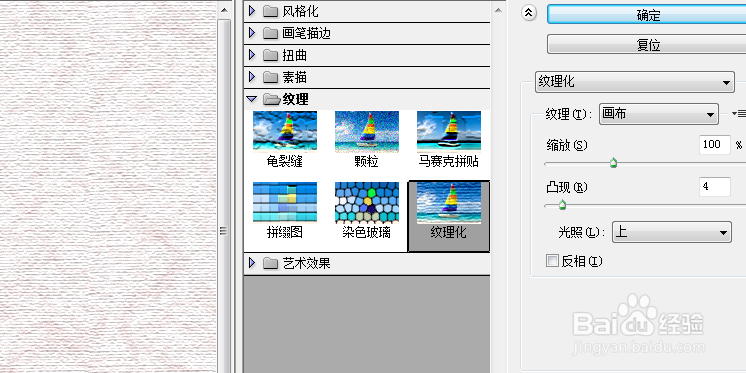Expand the 扭曲 filter folder
Screen dimensions: 746x373
coord(252,55)
